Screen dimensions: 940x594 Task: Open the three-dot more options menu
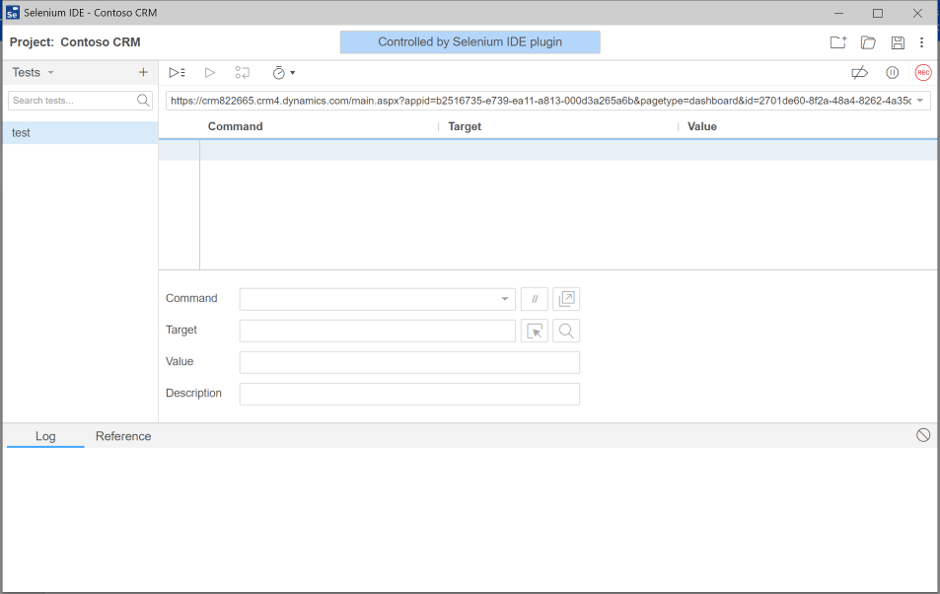[921, 42]
